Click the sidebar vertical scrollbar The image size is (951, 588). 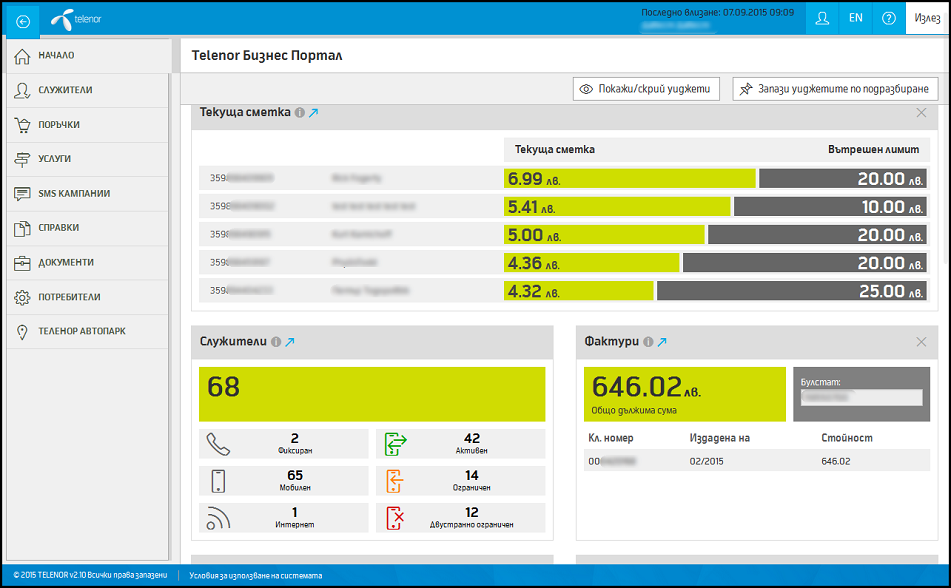click(x=170, y=316)
